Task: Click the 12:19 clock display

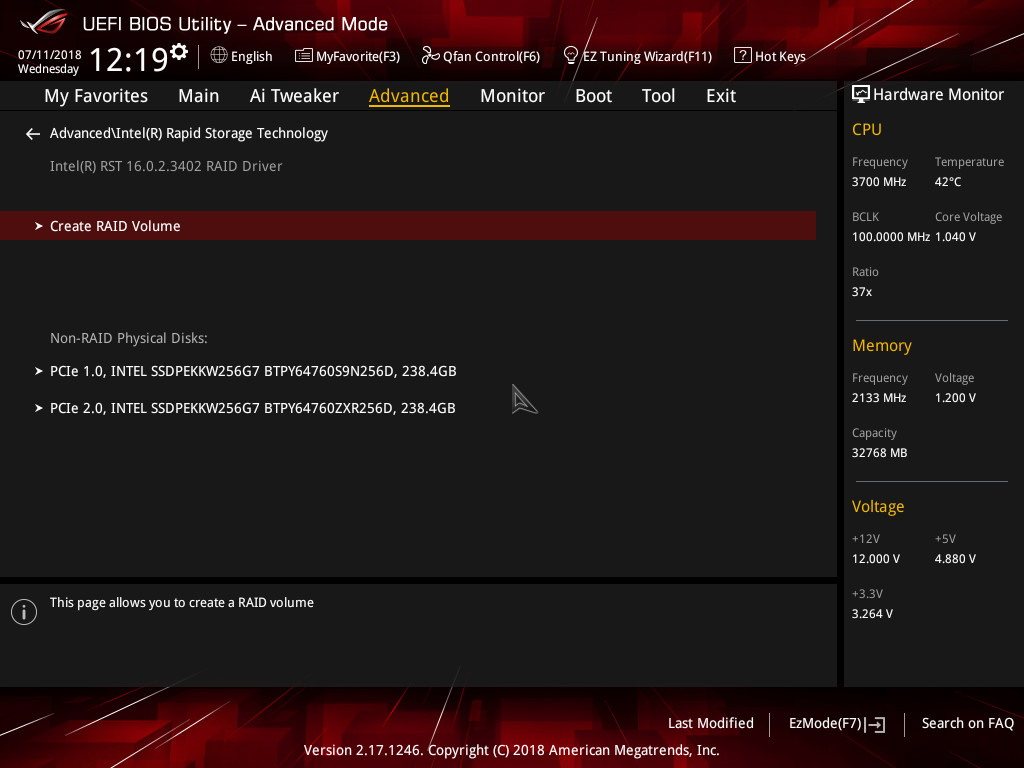Action: [129, 60]
